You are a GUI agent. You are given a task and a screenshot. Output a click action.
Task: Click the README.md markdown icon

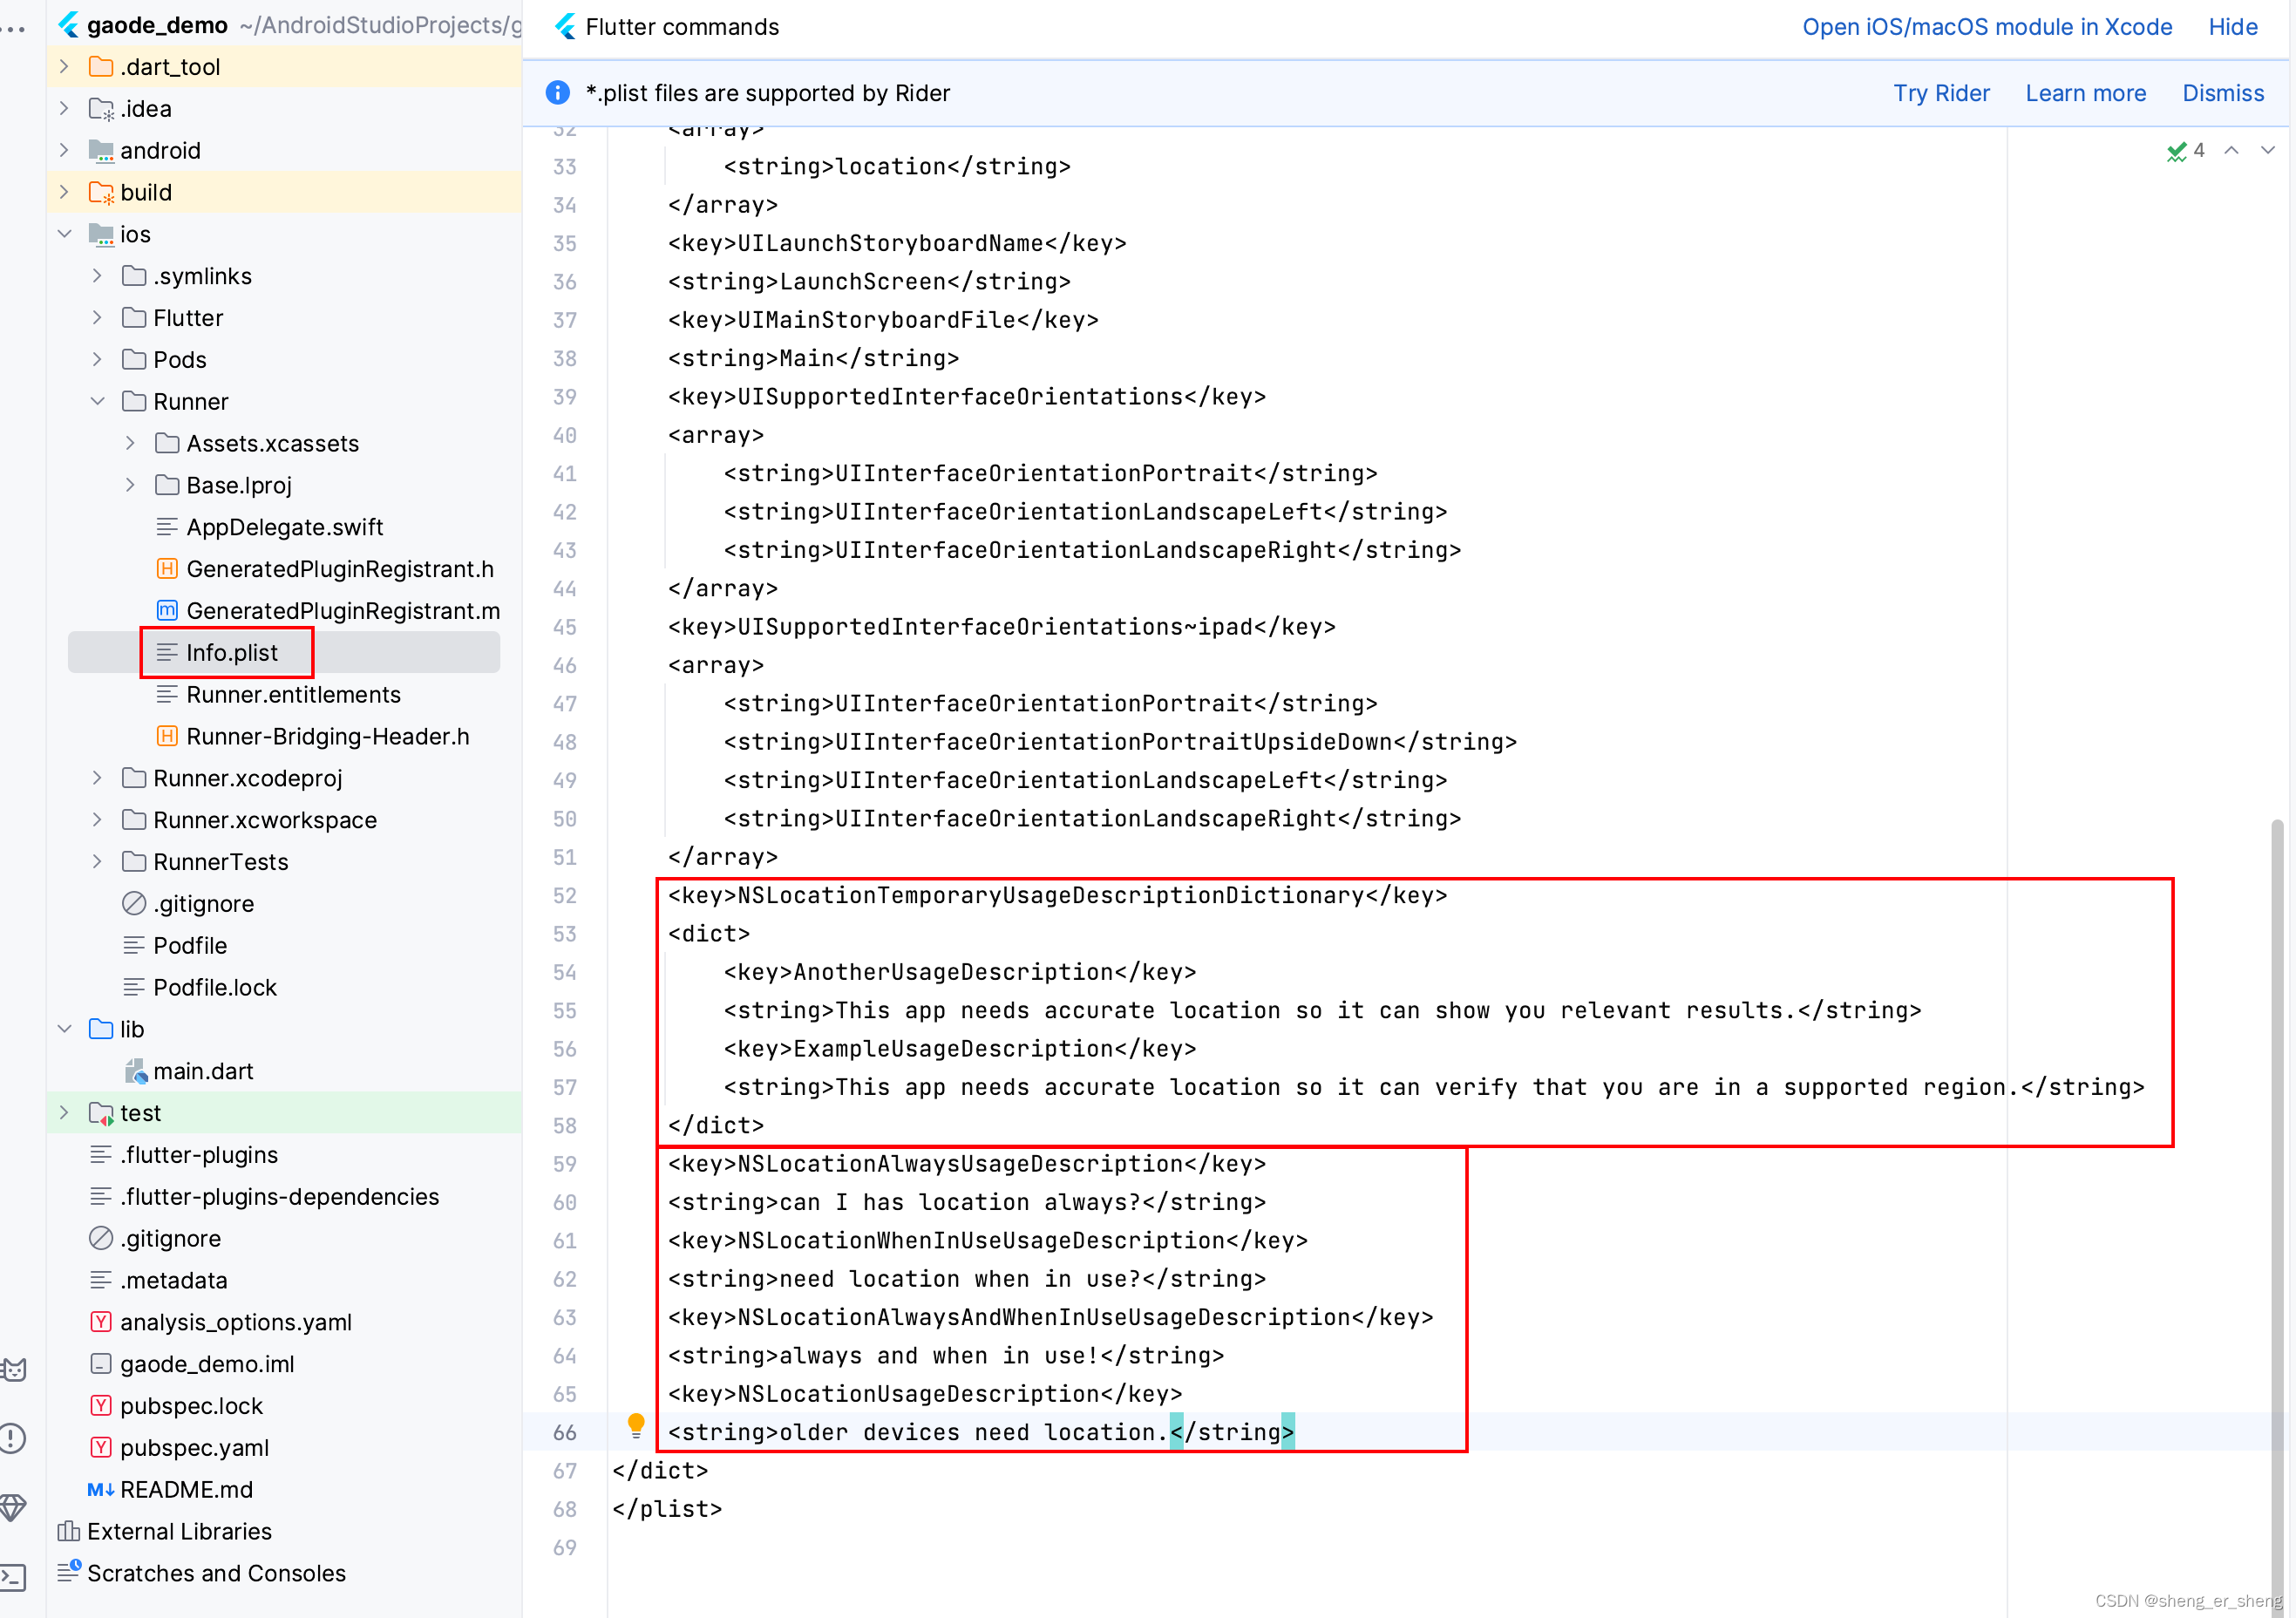[x=101, y=1489]
